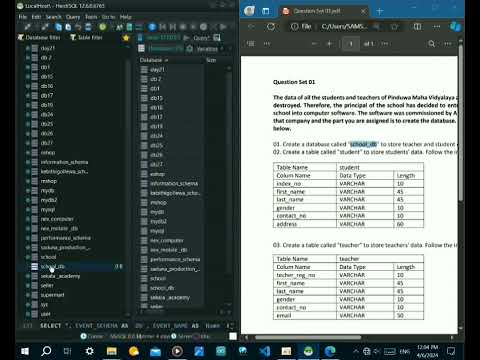
Task: Click performance_schema row in Database list
Action: (172, 259)
